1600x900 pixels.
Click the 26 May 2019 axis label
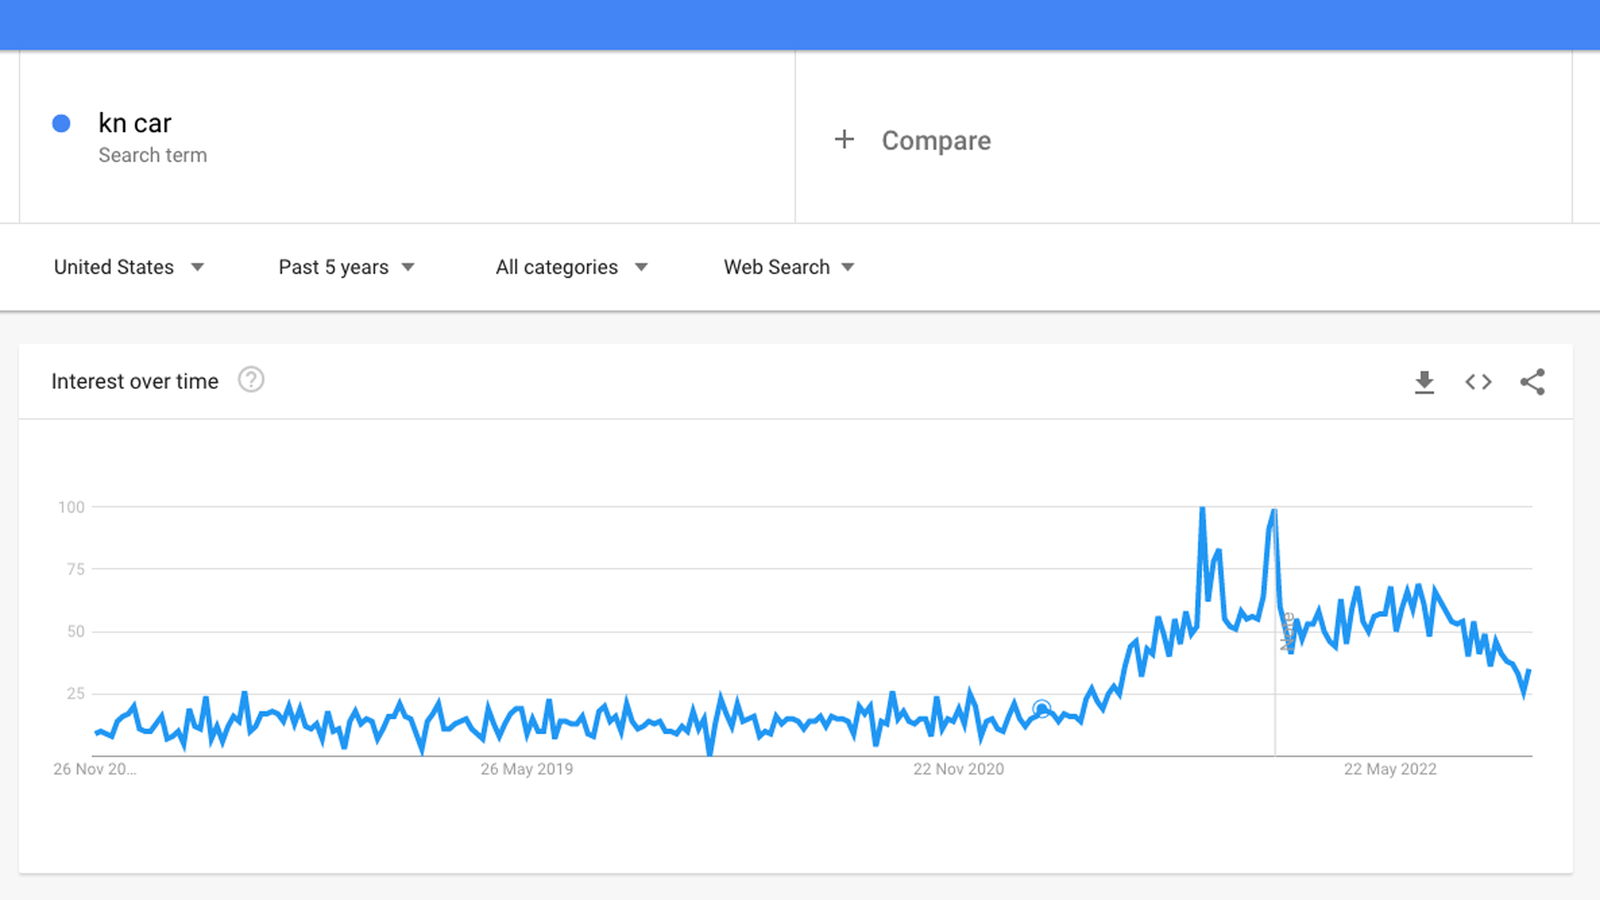click(526, 769)
